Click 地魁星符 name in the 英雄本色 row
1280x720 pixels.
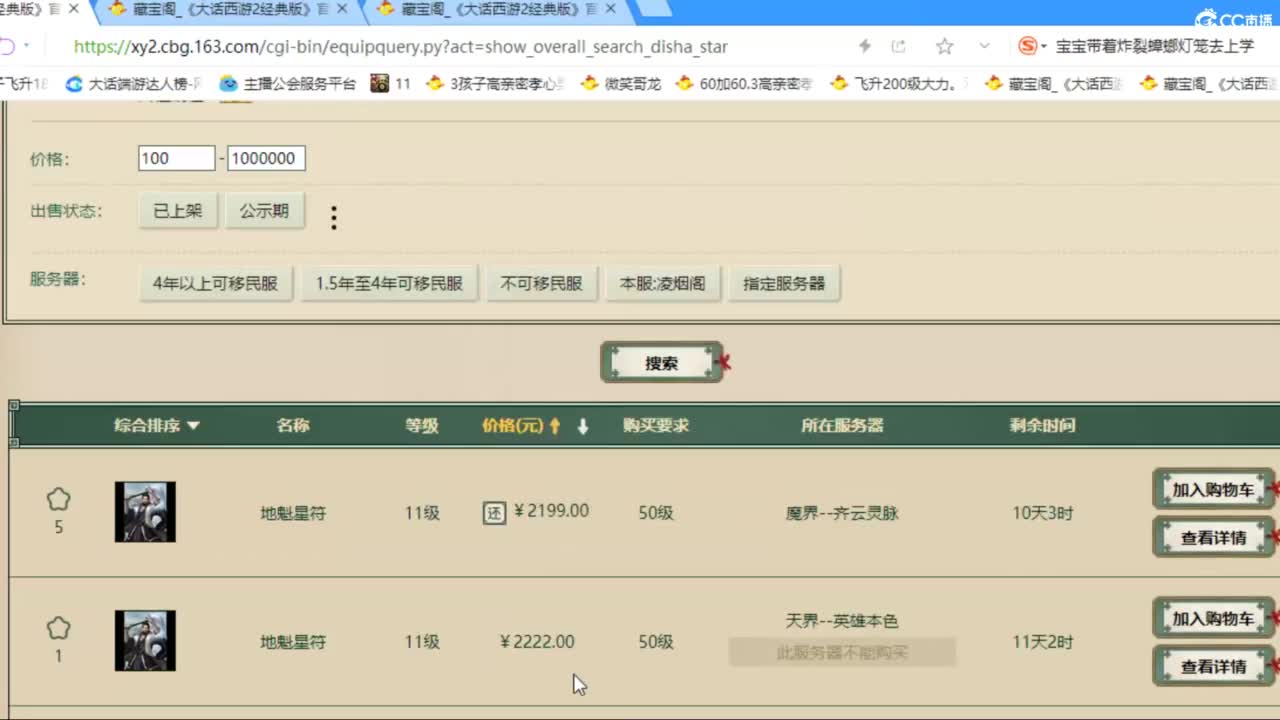pyautogui.click(x=293, y=642)
